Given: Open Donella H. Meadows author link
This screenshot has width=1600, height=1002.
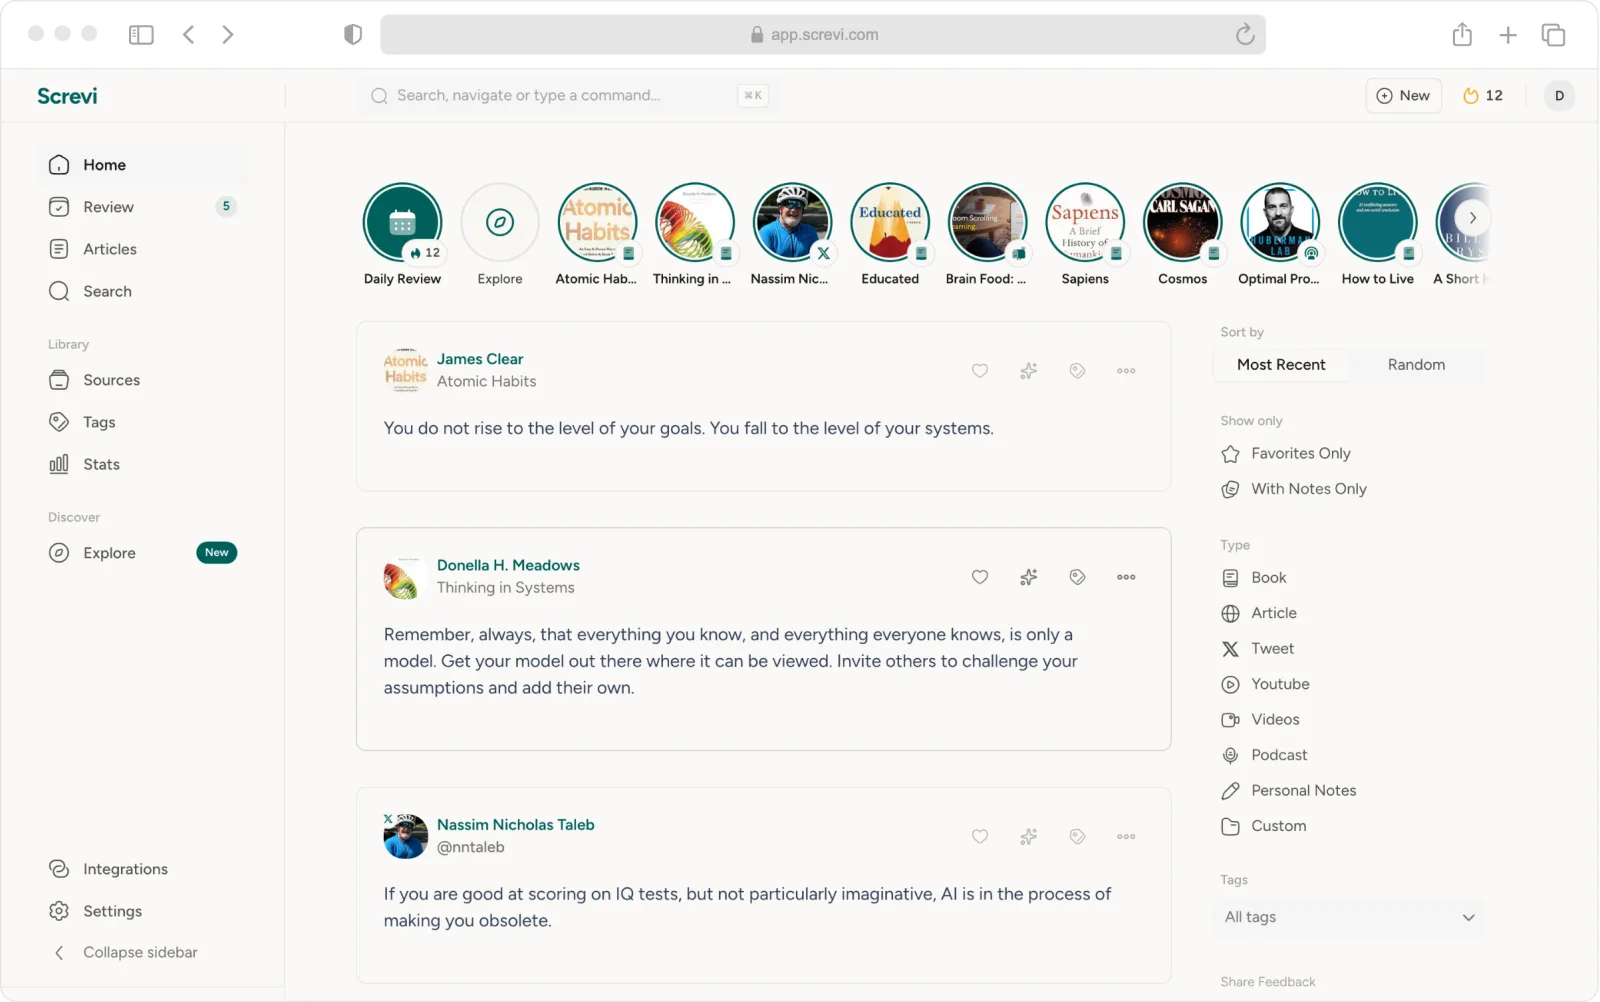Looking at the screenshot, I should tap(508, 565).
